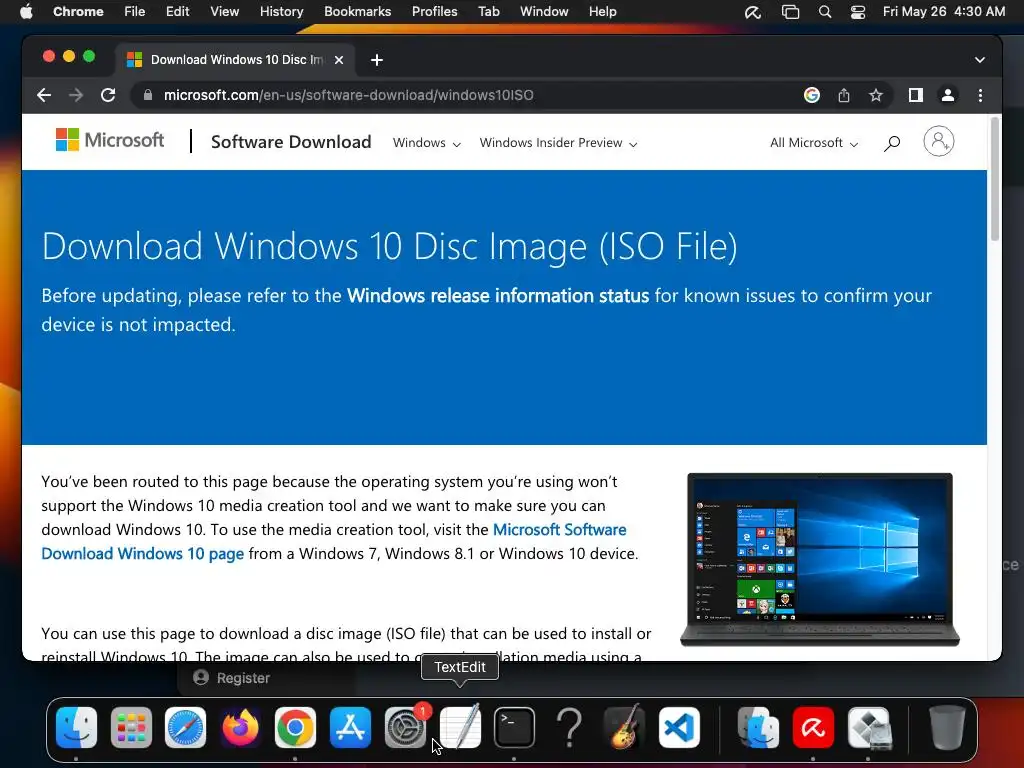Expand the All Microsoft dropdown
The image size is (1024, 768).
(x=814, y=143)
